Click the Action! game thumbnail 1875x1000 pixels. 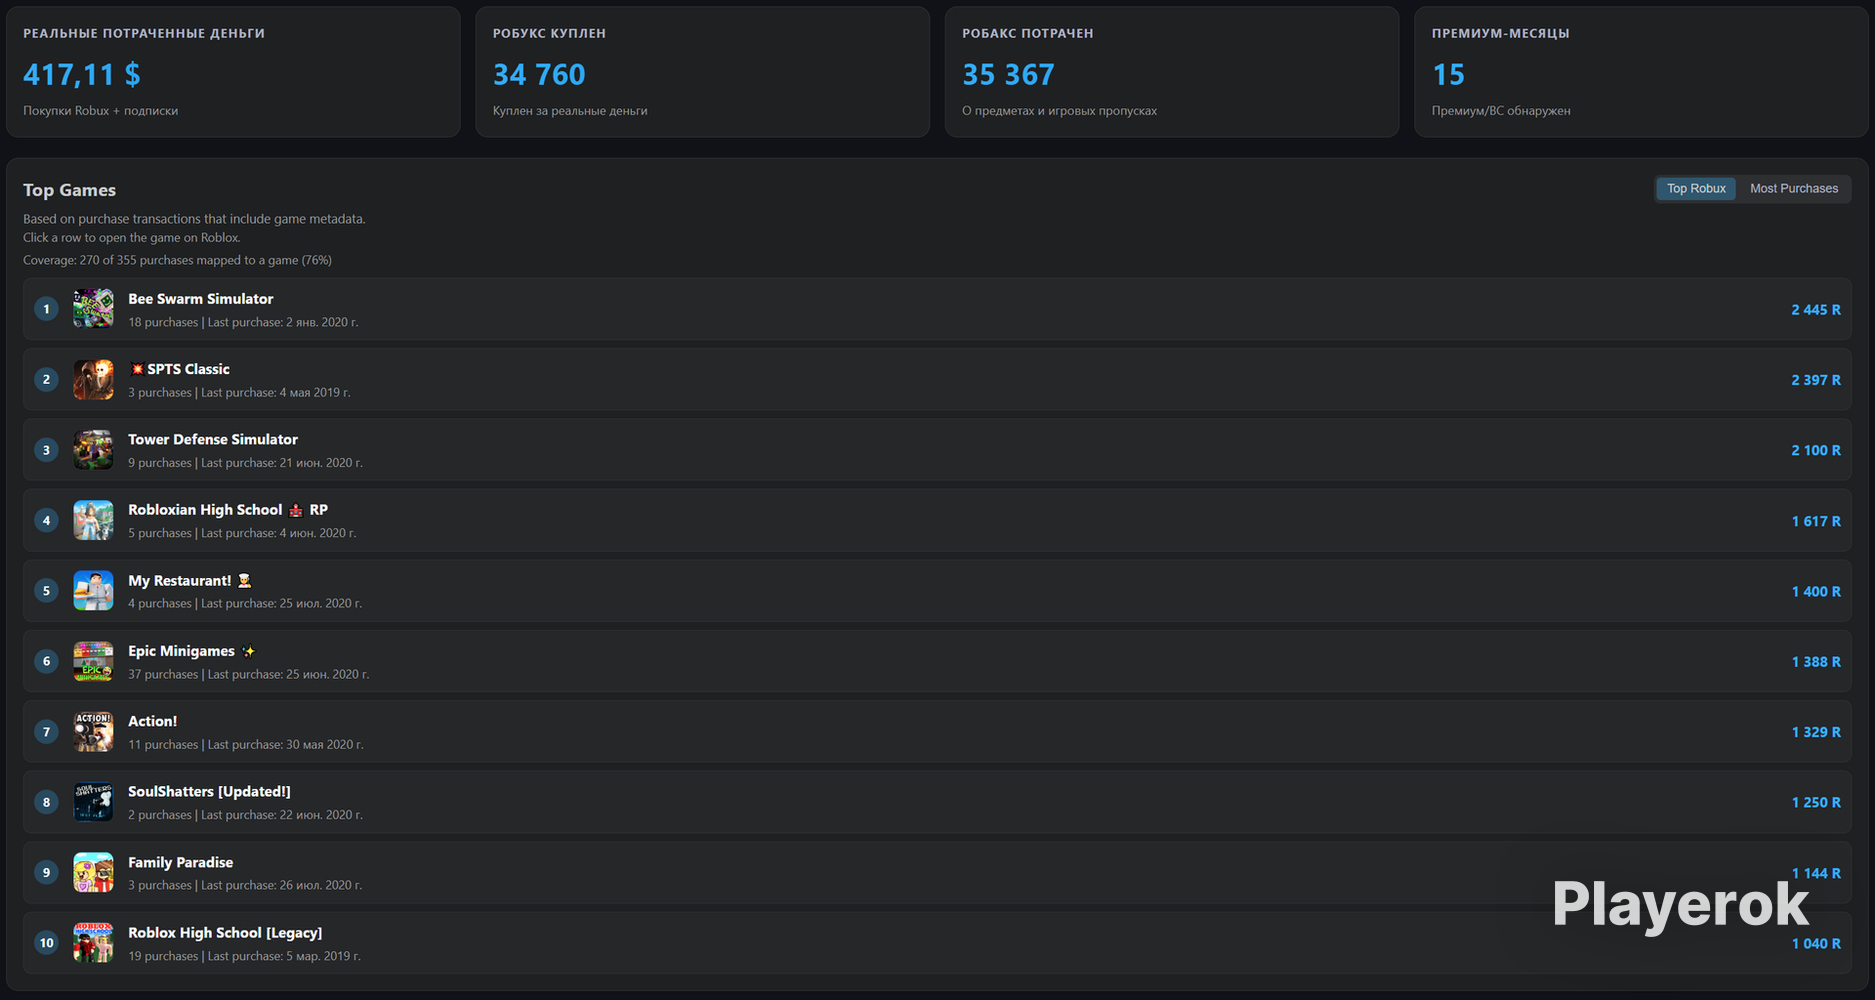click(93, 732)
